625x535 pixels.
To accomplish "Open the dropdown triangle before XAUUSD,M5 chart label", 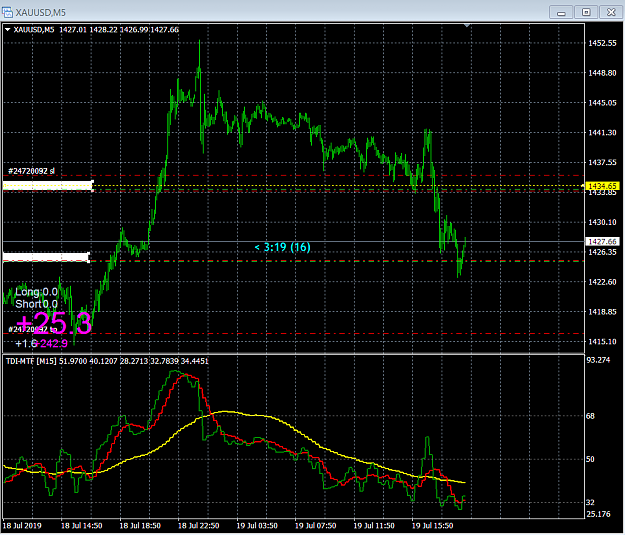I will click(8, 30).
